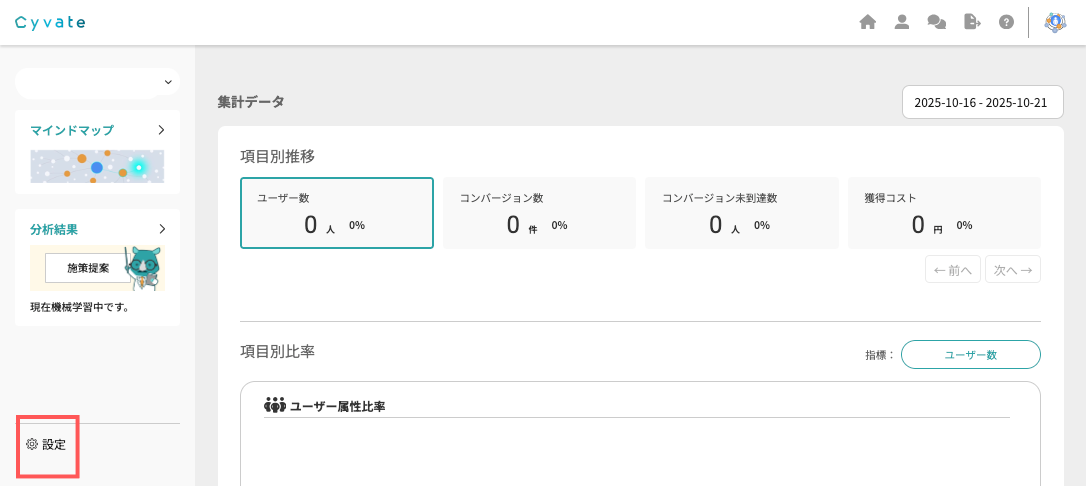This screenshot has height=486, width=1086.
Task: Select the コンバージョン数 metric card
Action: [x=539, y=213]
